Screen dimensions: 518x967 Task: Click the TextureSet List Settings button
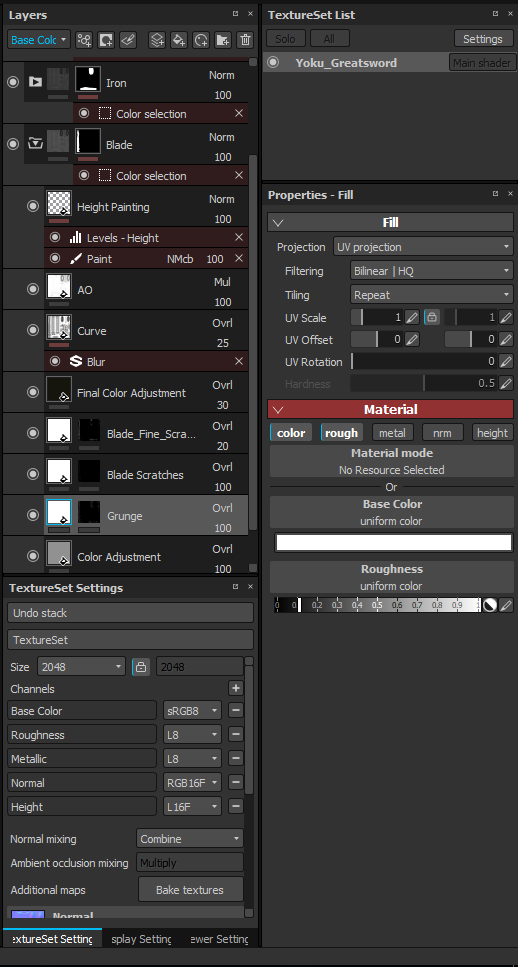point(483,39)
